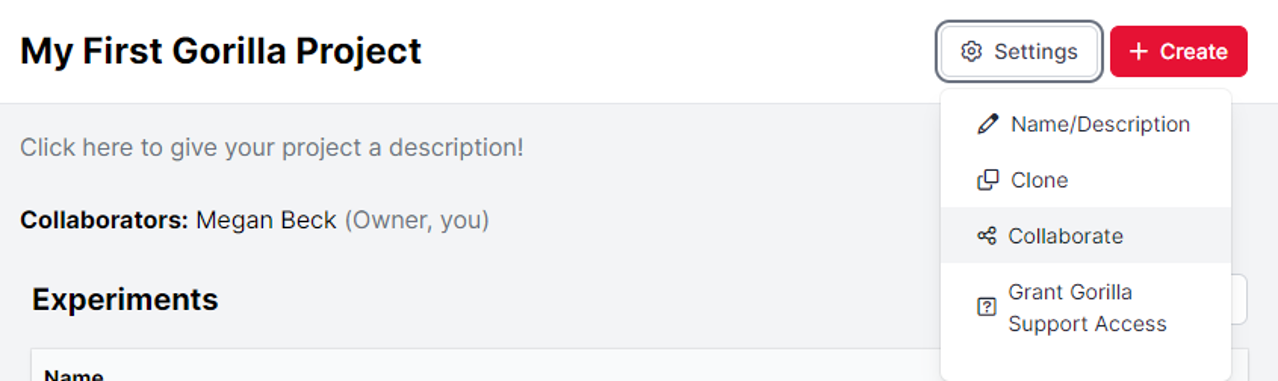
Task: Click the Name column header in Experiments table
Action: point(74,375)
